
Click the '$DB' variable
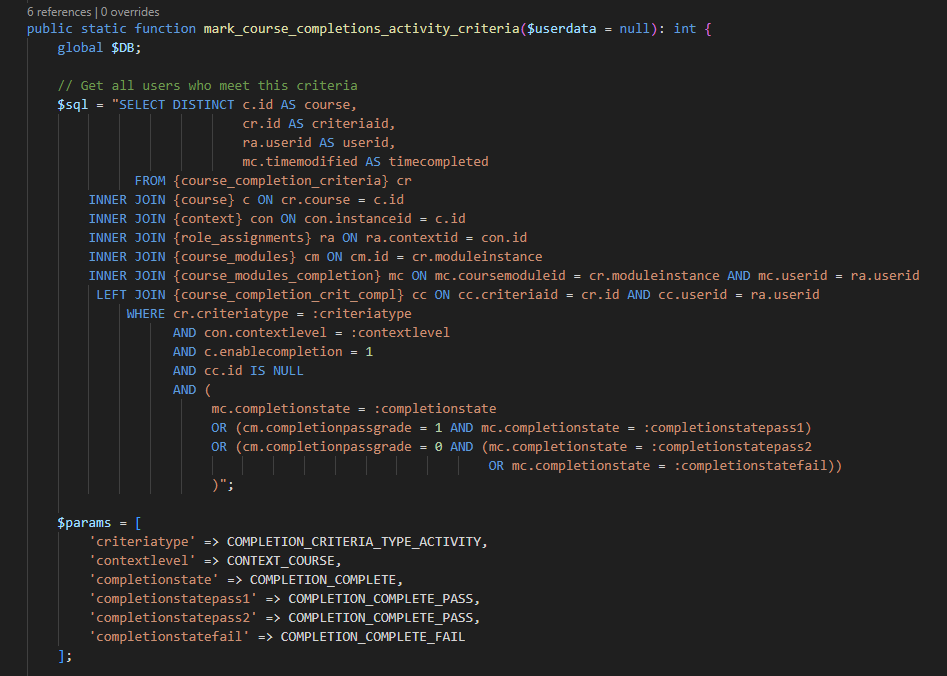123,48
